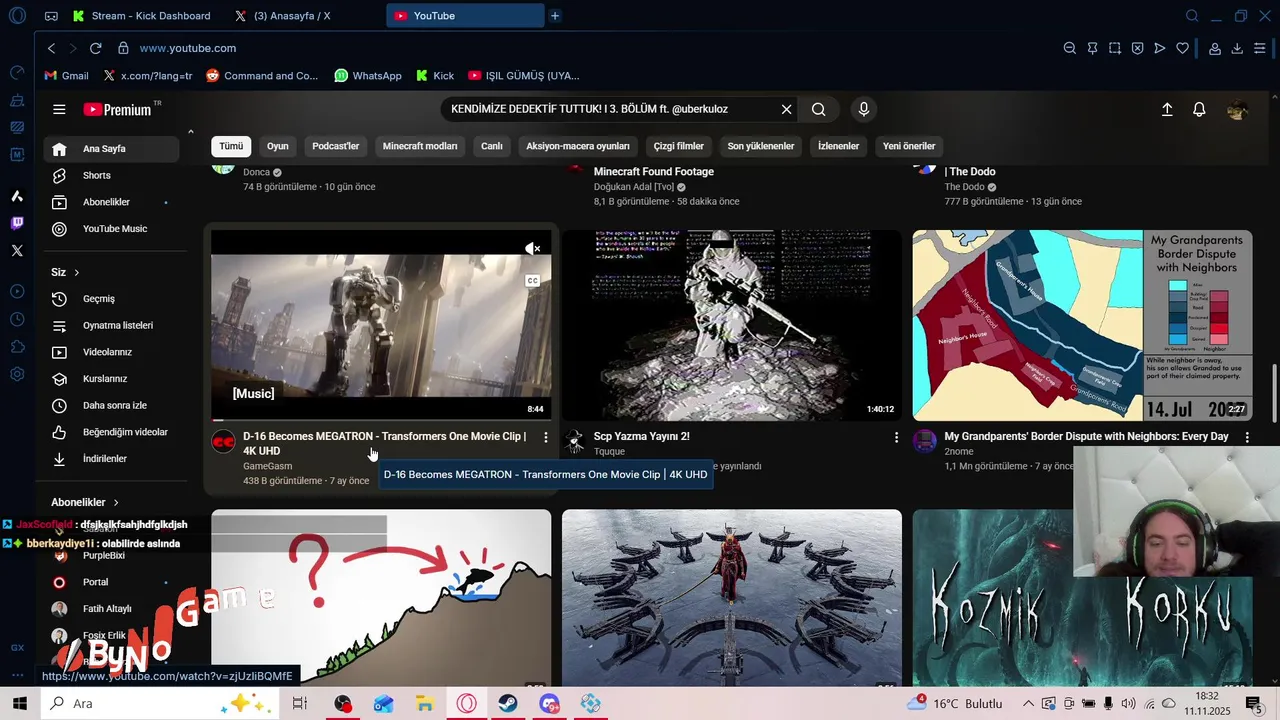Expand the Siz section chevron
Screen dimensions: 1280x720
pos(76,272)
